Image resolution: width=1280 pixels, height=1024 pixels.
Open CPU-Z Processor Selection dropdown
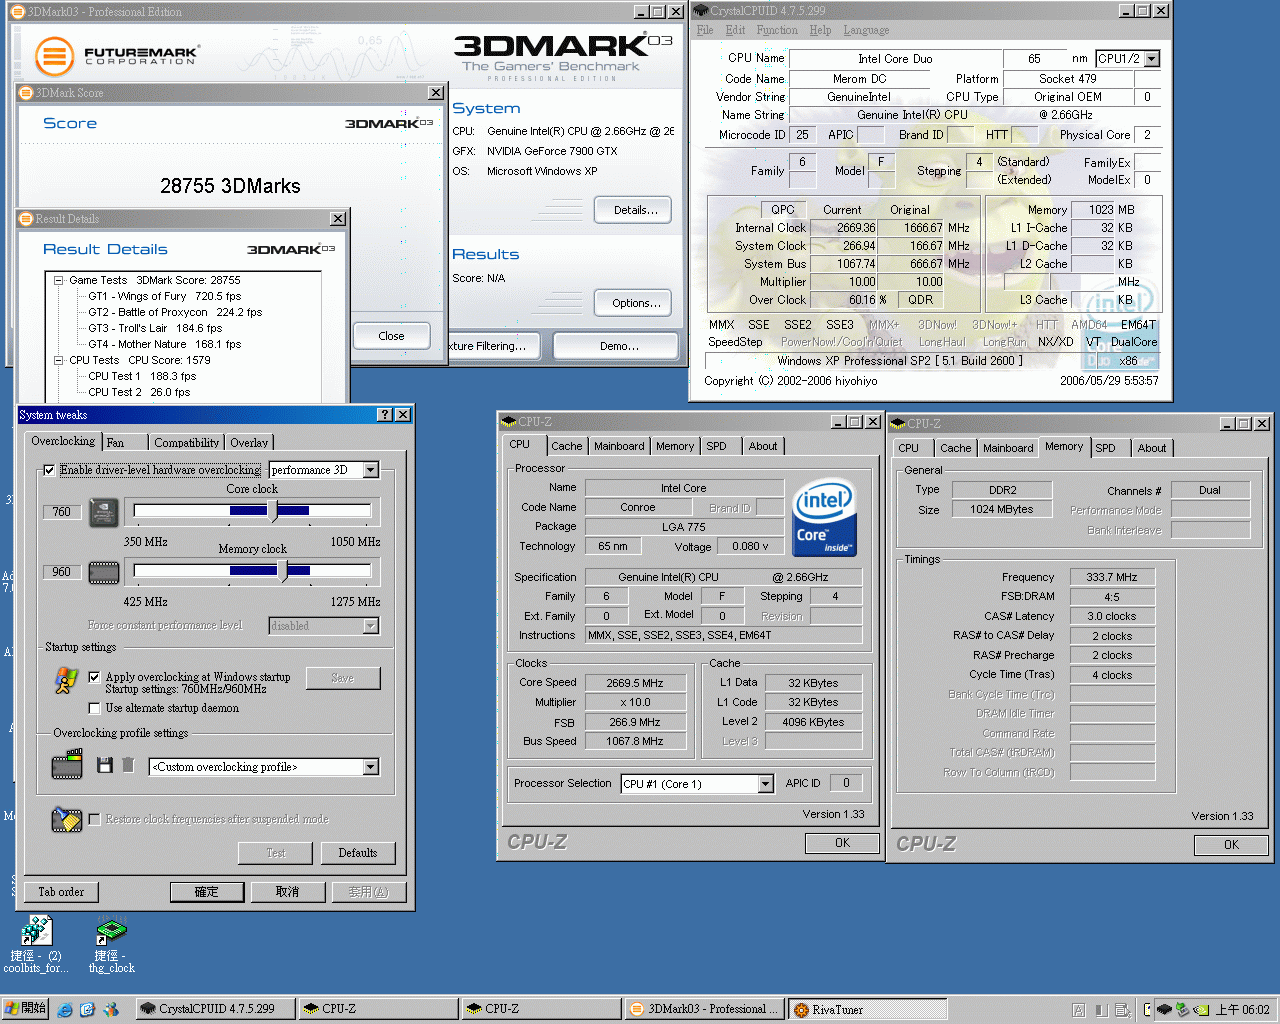765,784
